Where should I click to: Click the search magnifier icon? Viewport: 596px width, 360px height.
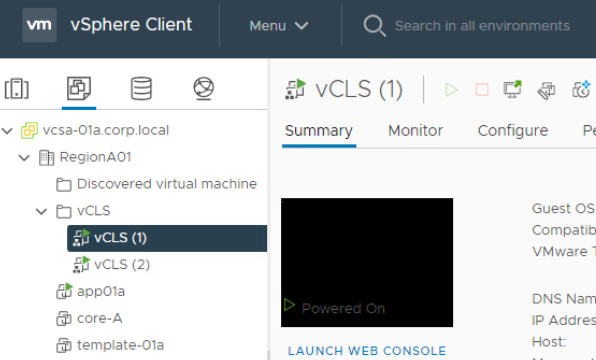pyautogui.click(x=374, y=26)
